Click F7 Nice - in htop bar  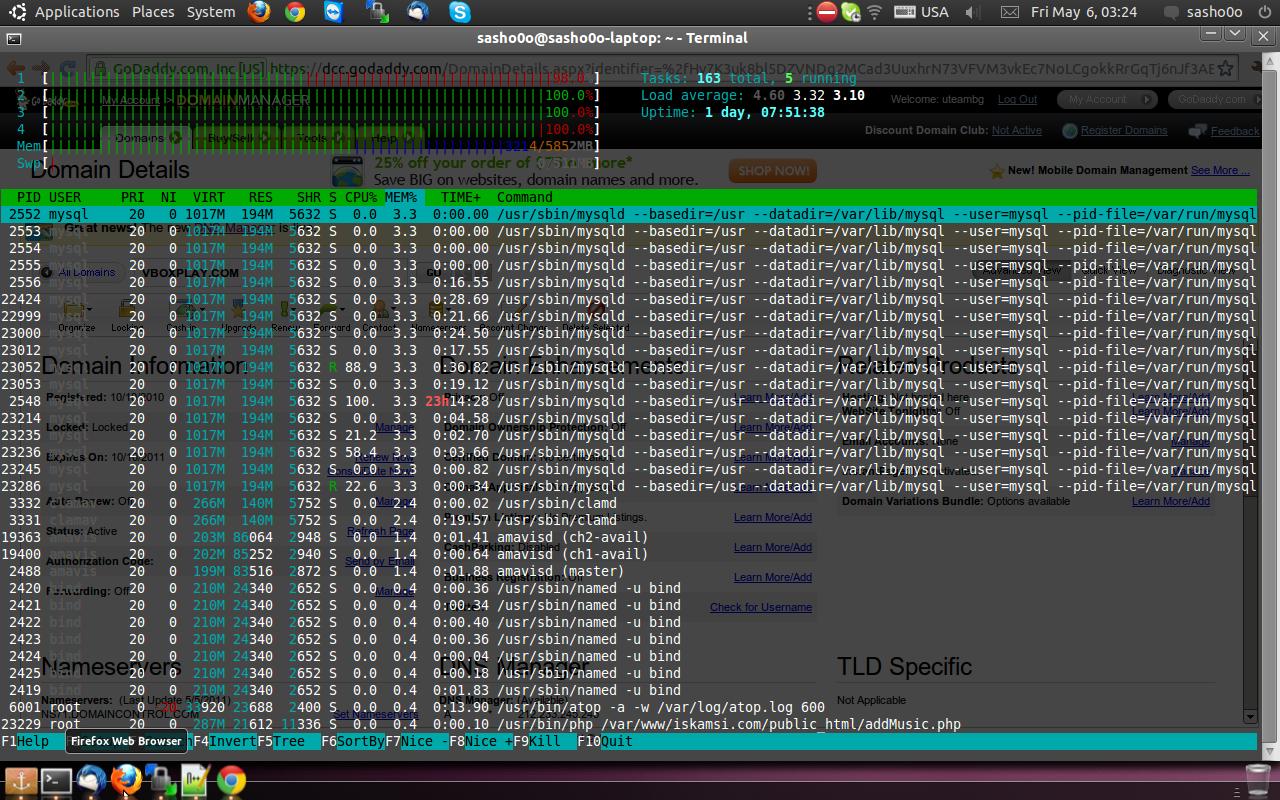pyautogui.click(x=417, y=741)
